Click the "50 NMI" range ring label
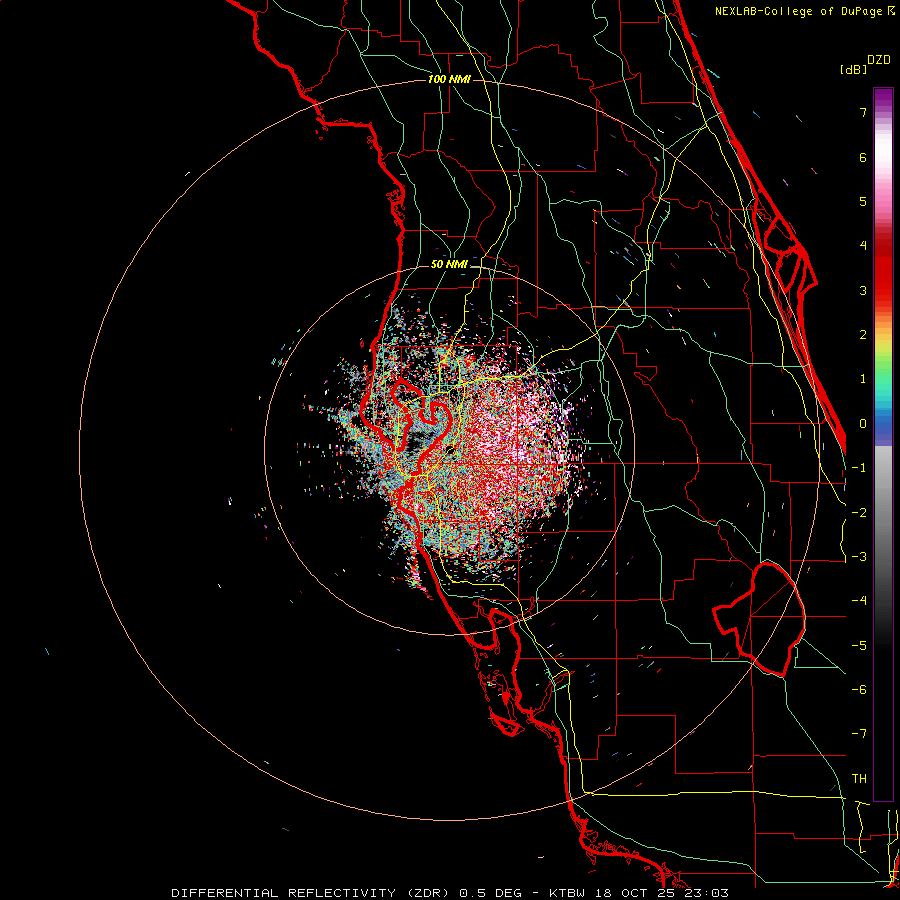Image resolution: width=900 pixels, height=900 pixels. click(449, 264)
